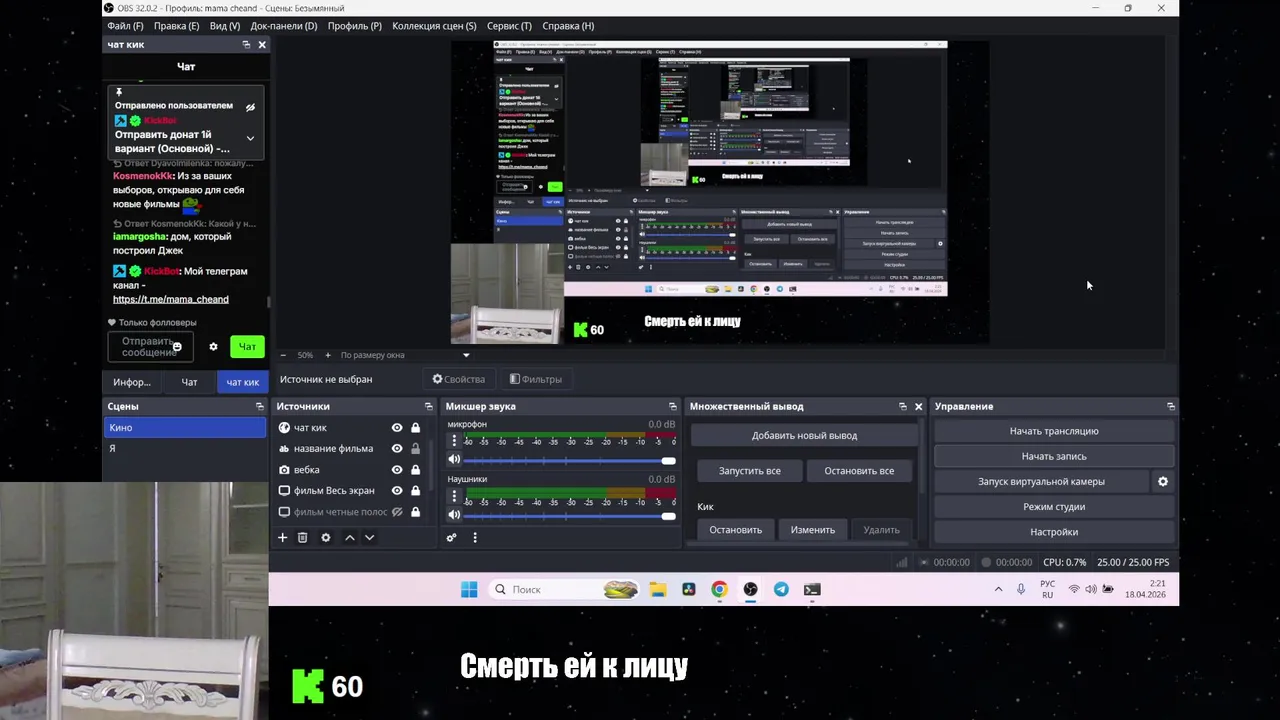Float the Управление dock panel
1280x720 pixels.
point(1171,407)
